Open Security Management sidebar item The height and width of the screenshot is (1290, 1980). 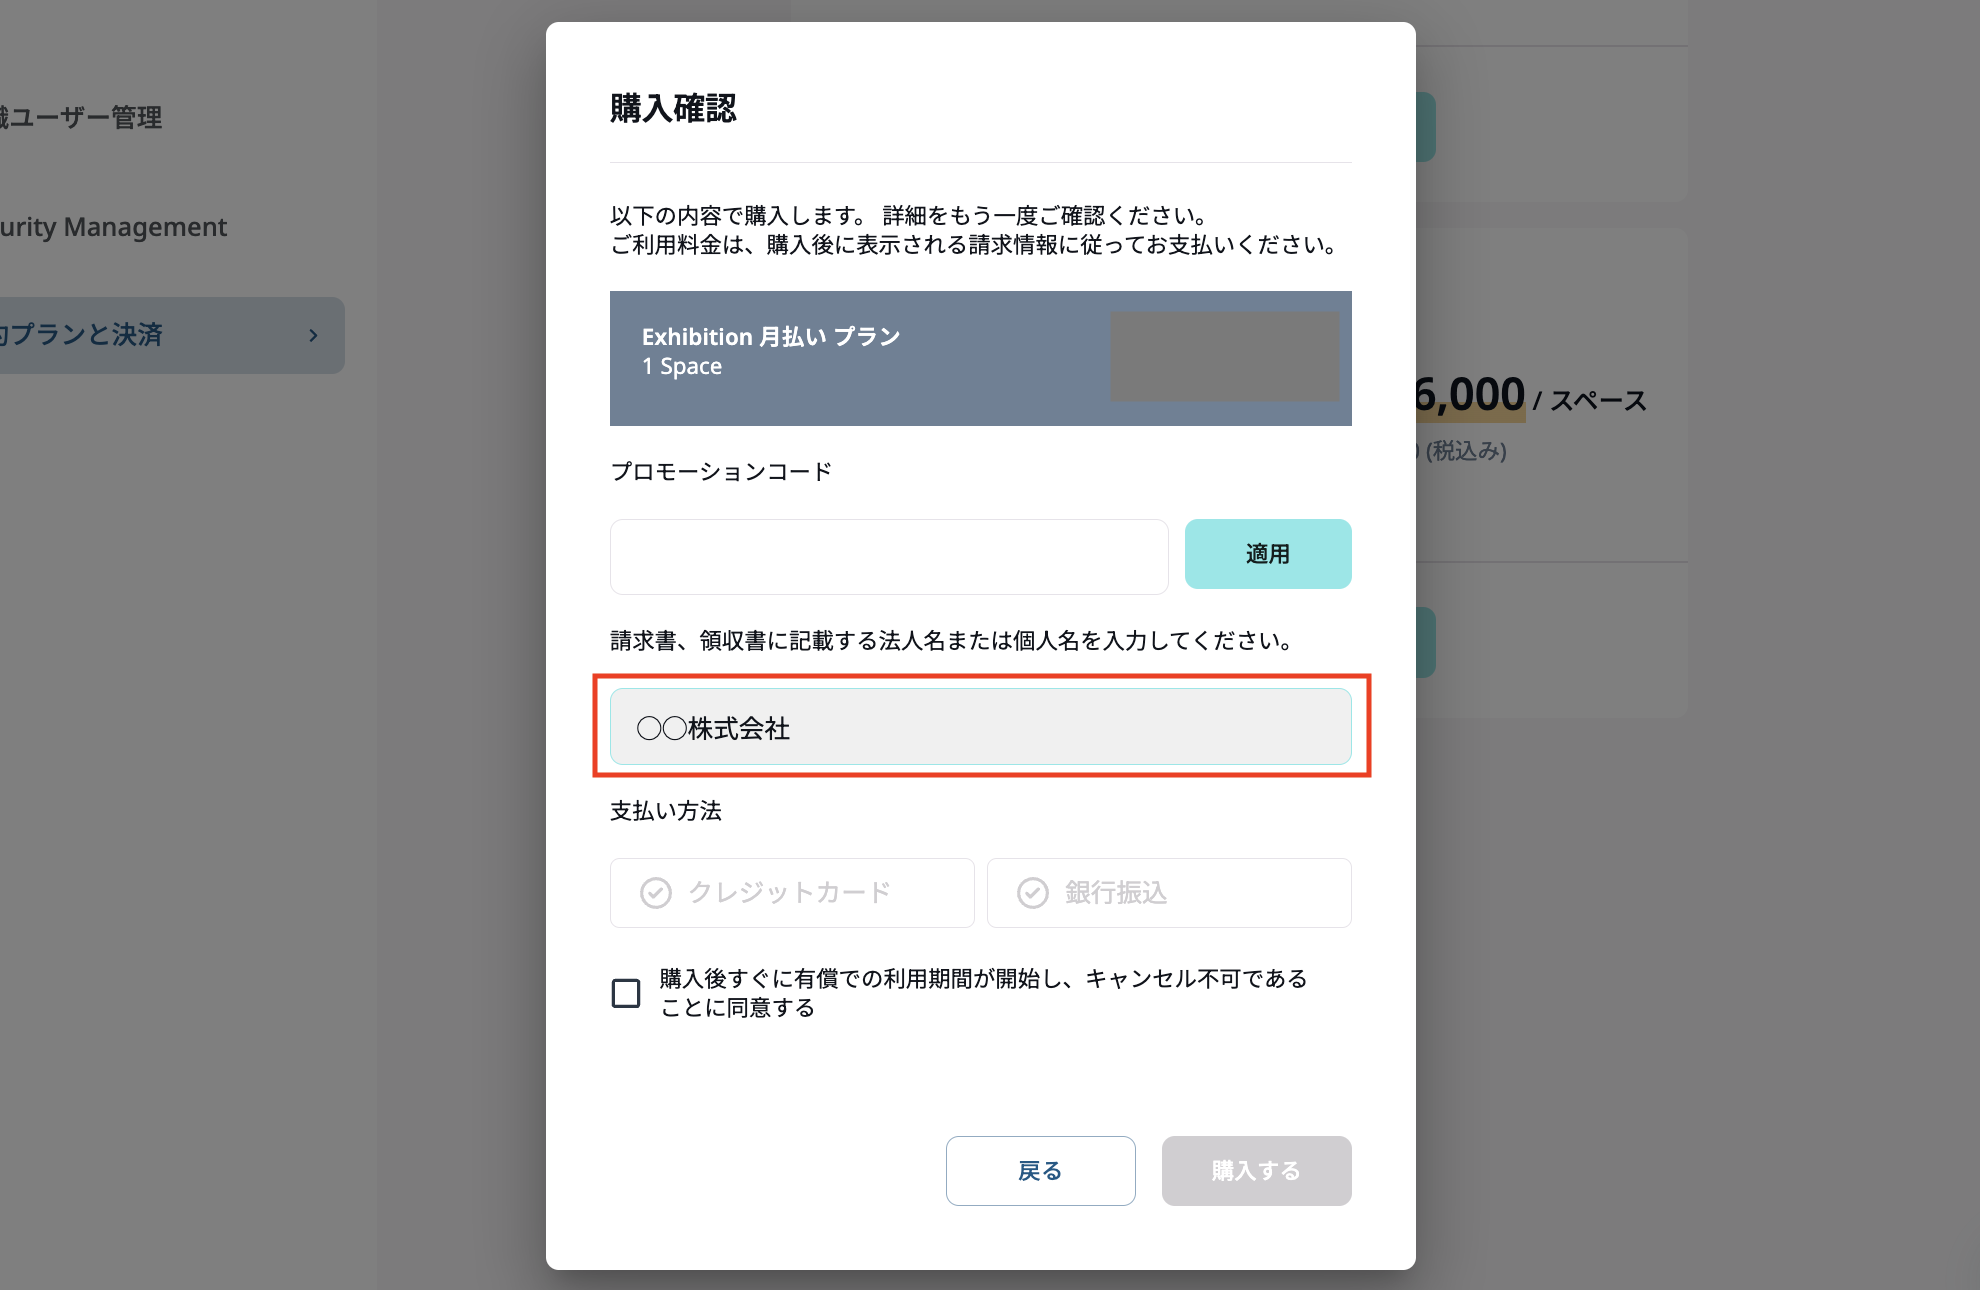[x=113, y=227]
